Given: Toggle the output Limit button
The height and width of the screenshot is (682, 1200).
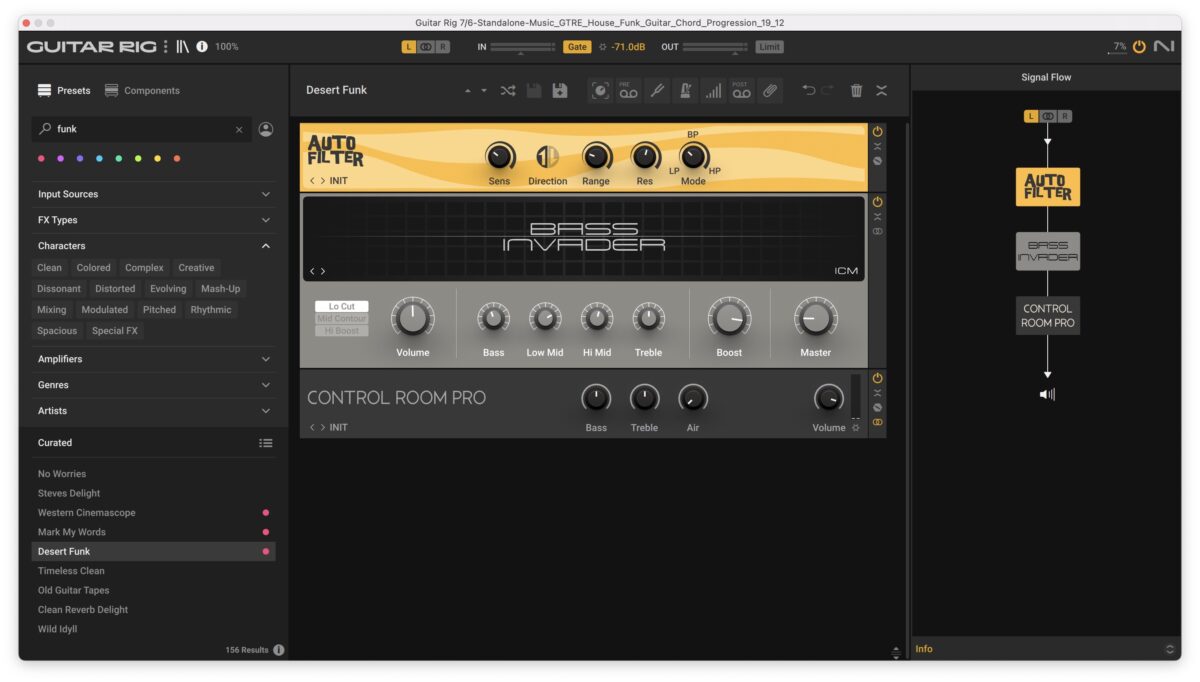Looking at the screenshot, I should tap(769, 47).
